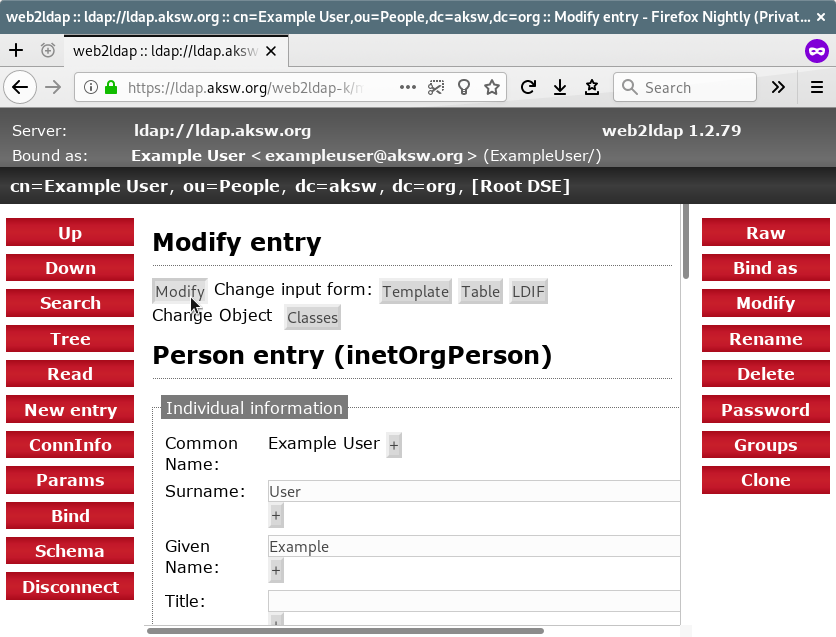Click the lightbulb icon in the address bar
Image resolution: width=836 pixels, height=637 pixels.
pyautogui.click(x=464, y=87)
